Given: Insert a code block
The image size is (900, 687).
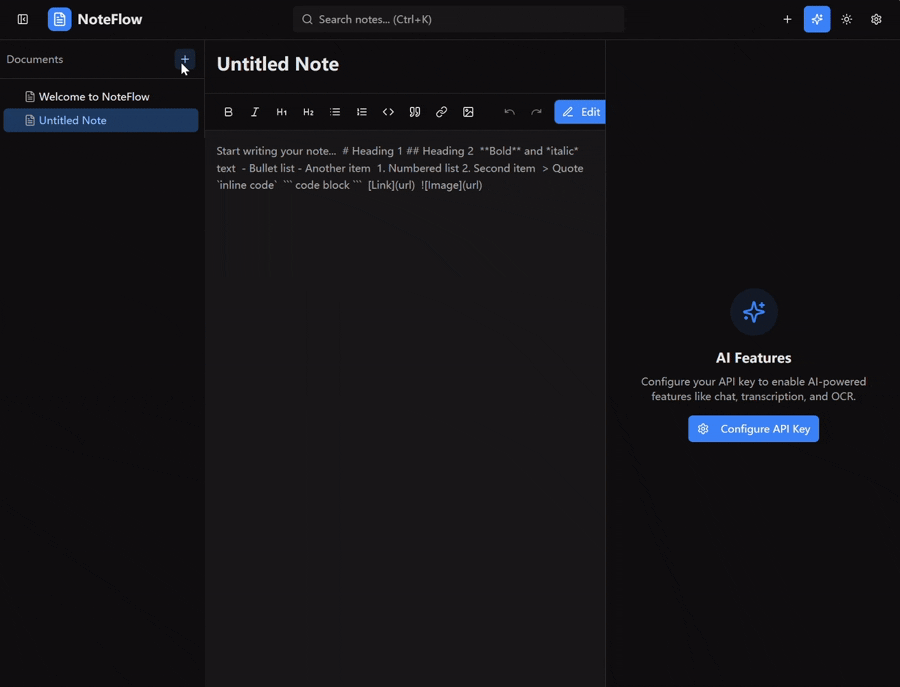Looking at the screenshot, I should [388, 112].
